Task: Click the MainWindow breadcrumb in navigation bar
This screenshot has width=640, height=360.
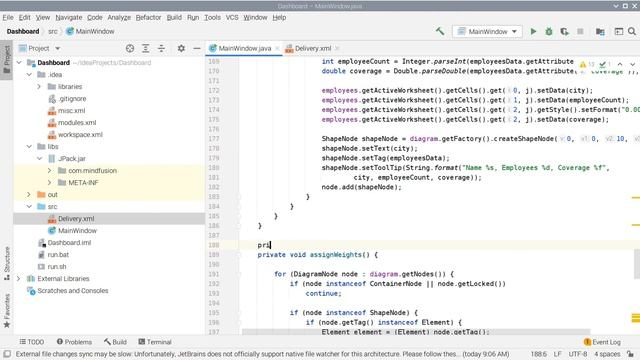Action: point(91,31)
